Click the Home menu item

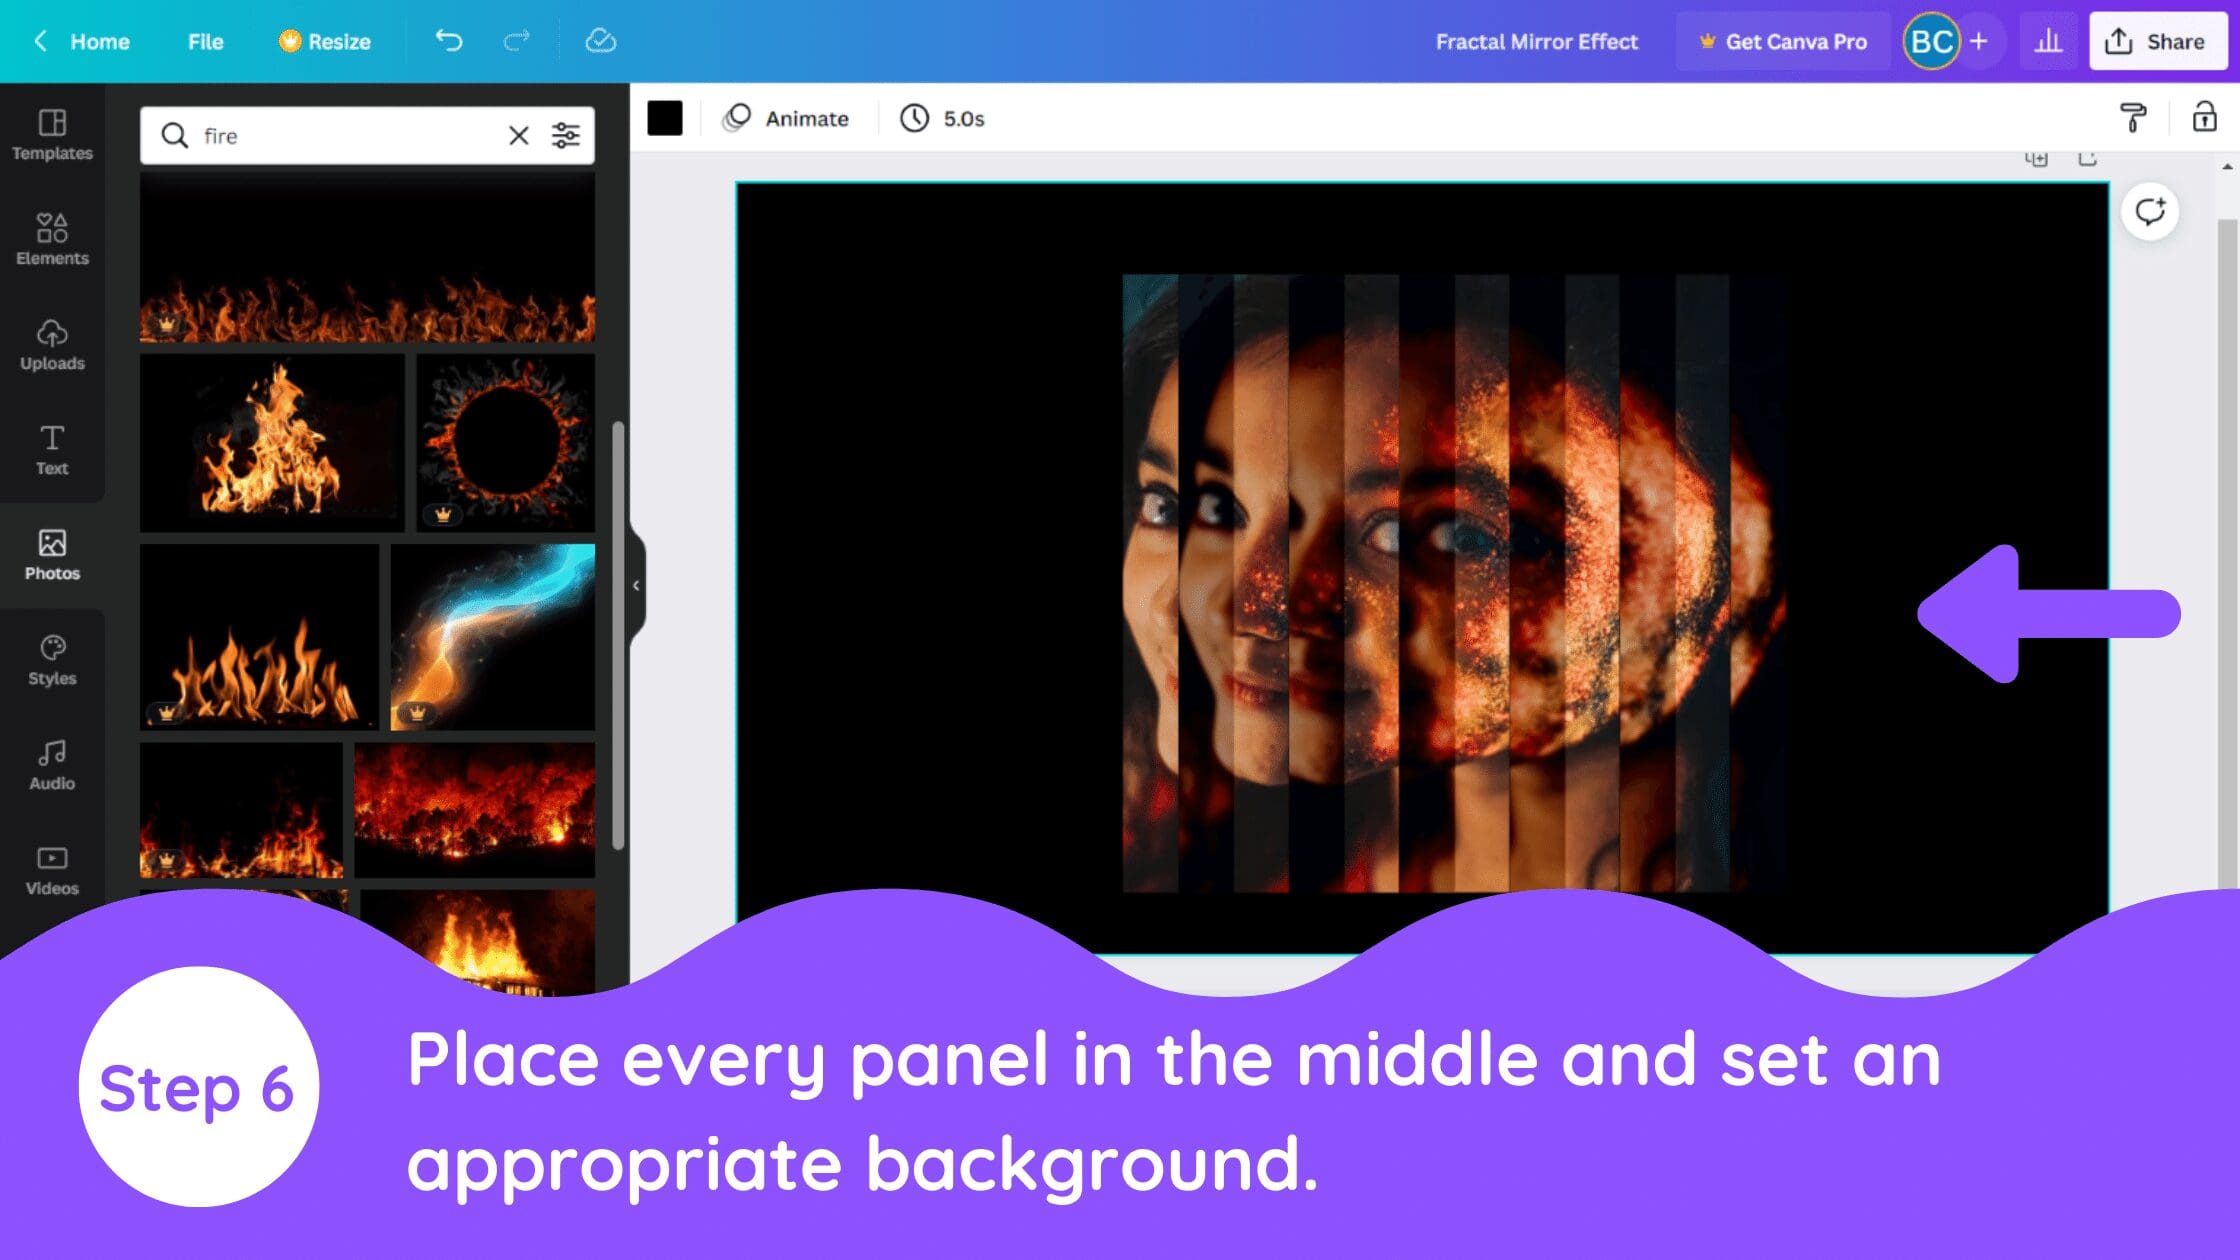click(x=100, y=42)
